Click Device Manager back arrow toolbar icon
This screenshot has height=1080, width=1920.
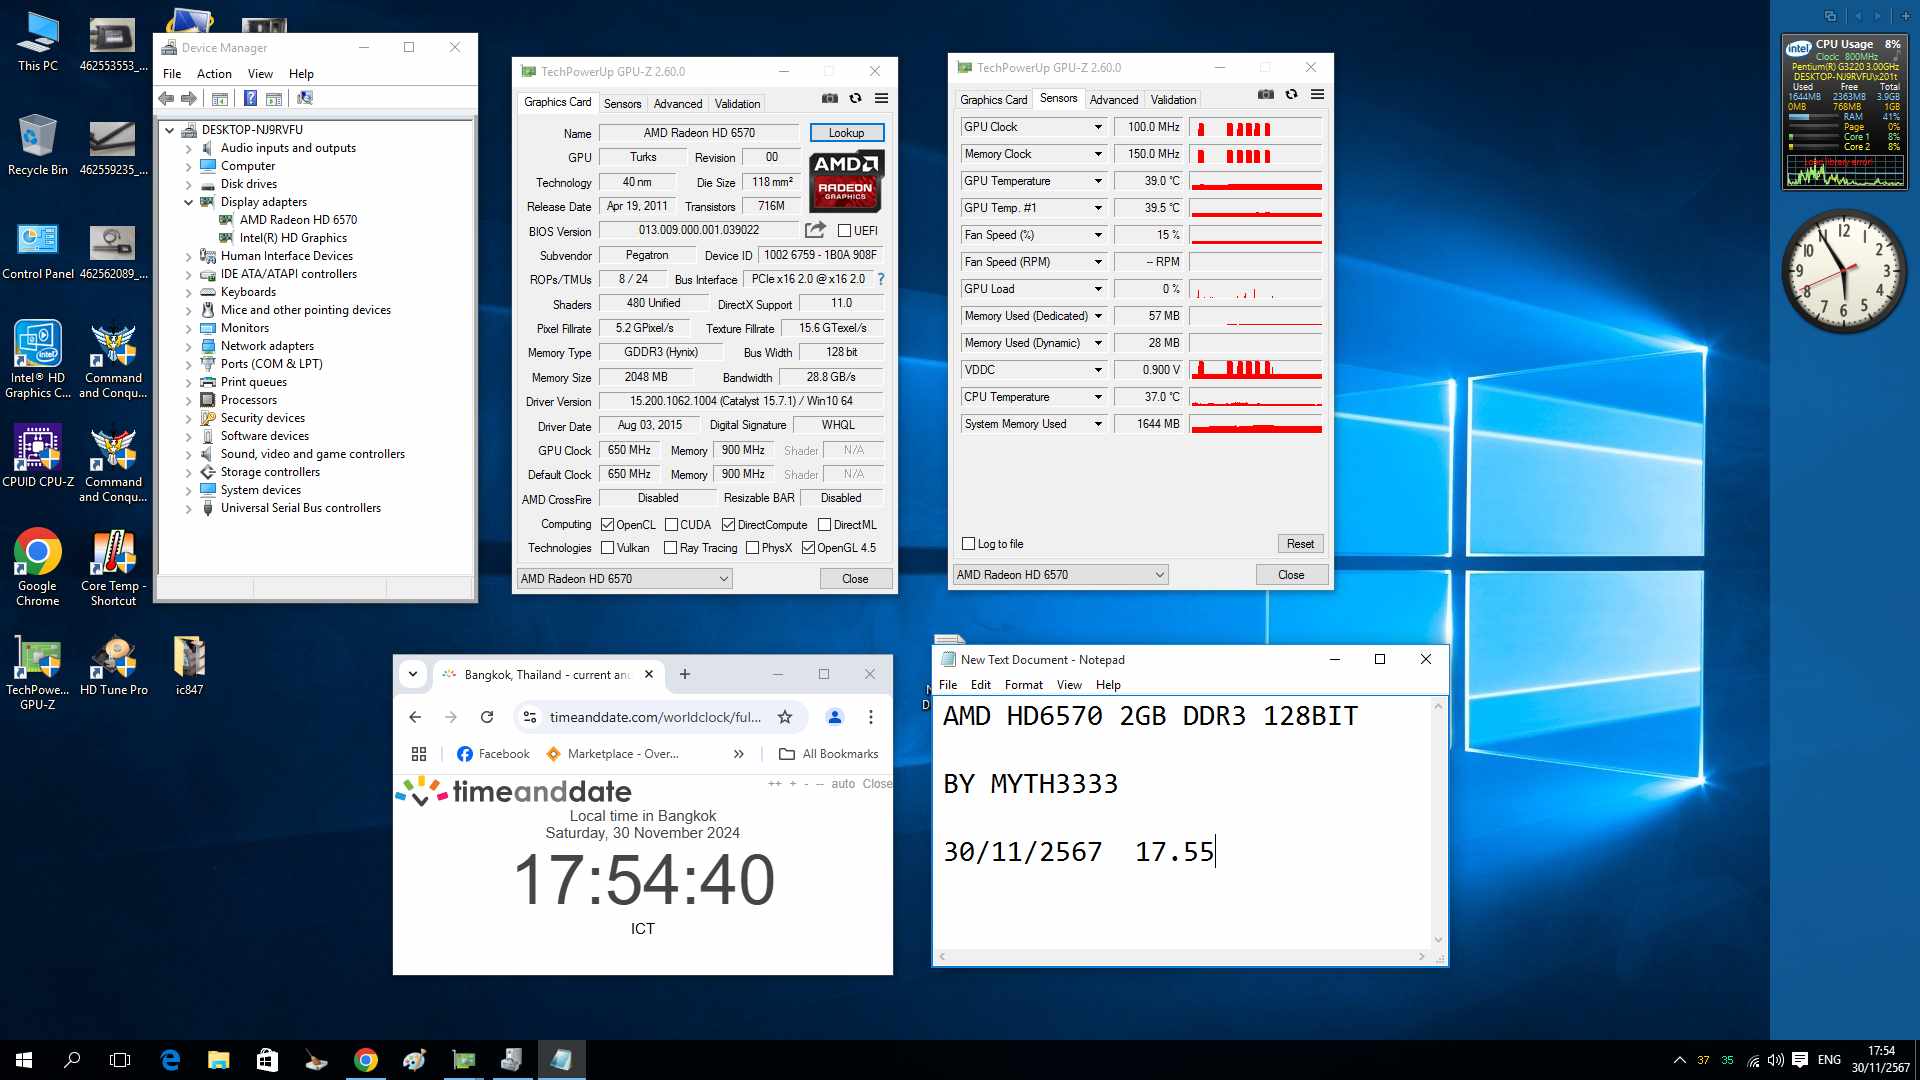(166, 98)
